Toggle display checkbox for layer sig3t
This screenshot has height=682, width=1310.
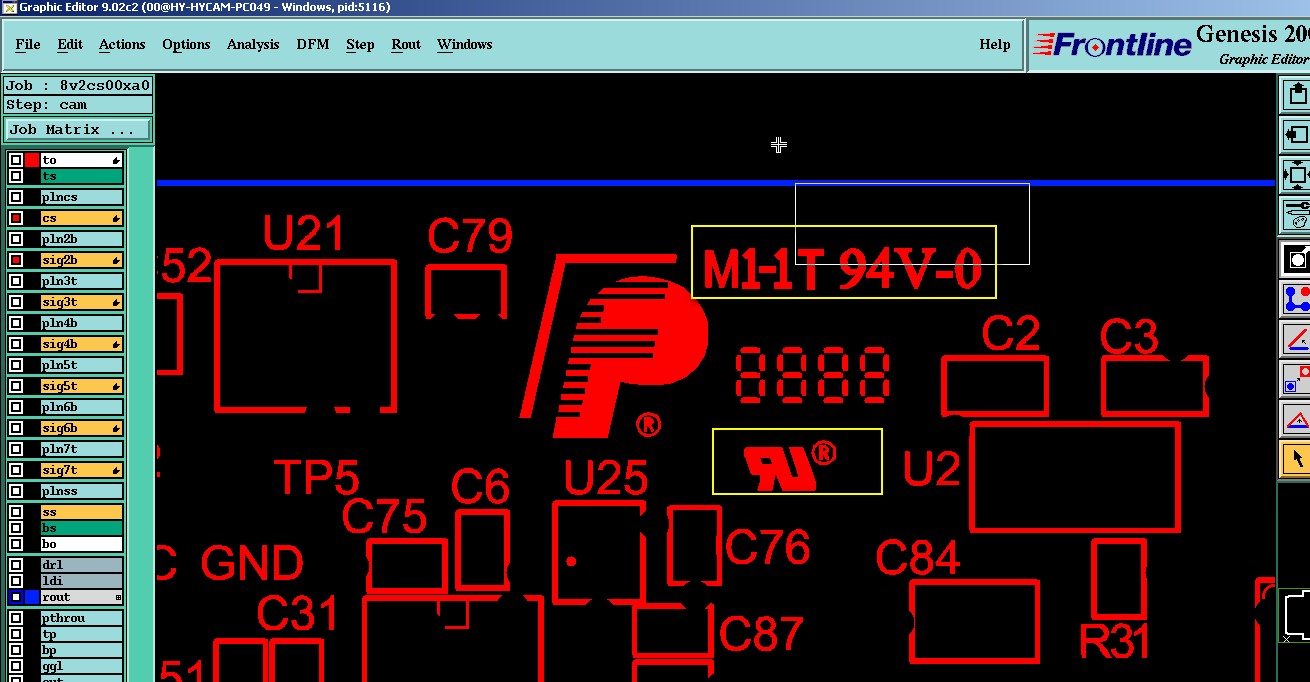pos(16,302)
